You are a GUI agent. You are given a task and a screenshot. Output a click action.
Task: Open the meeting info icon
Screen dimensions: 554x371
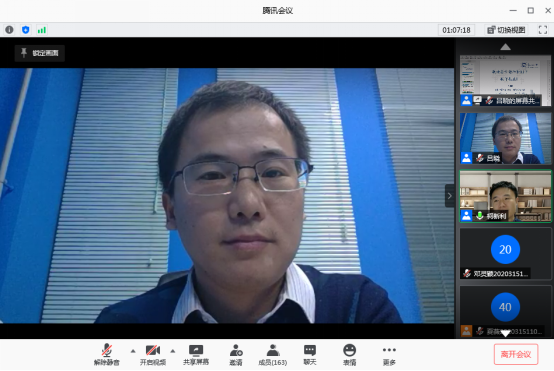coord(10,30)
